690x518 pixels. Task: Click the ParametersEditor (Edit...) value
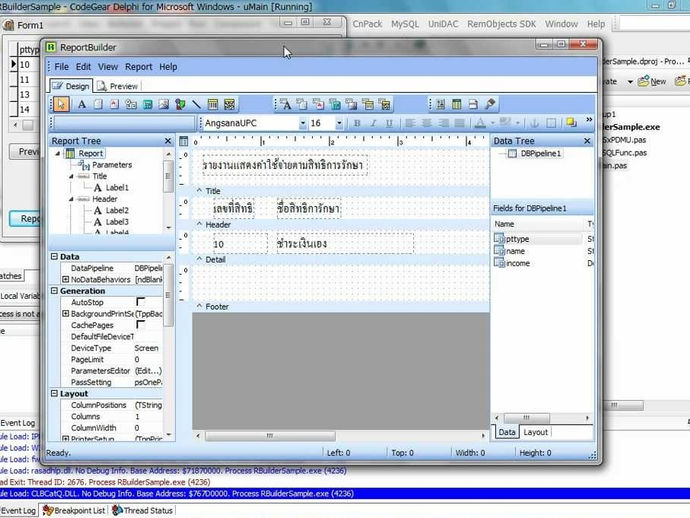[148, 371]
